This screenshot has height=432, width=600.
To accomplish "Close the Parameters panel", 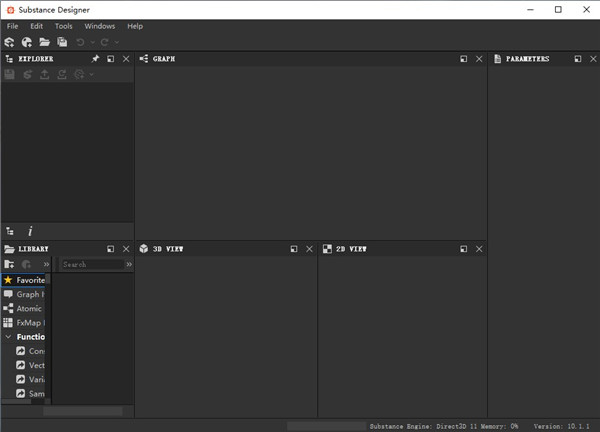I will point(593,59).
